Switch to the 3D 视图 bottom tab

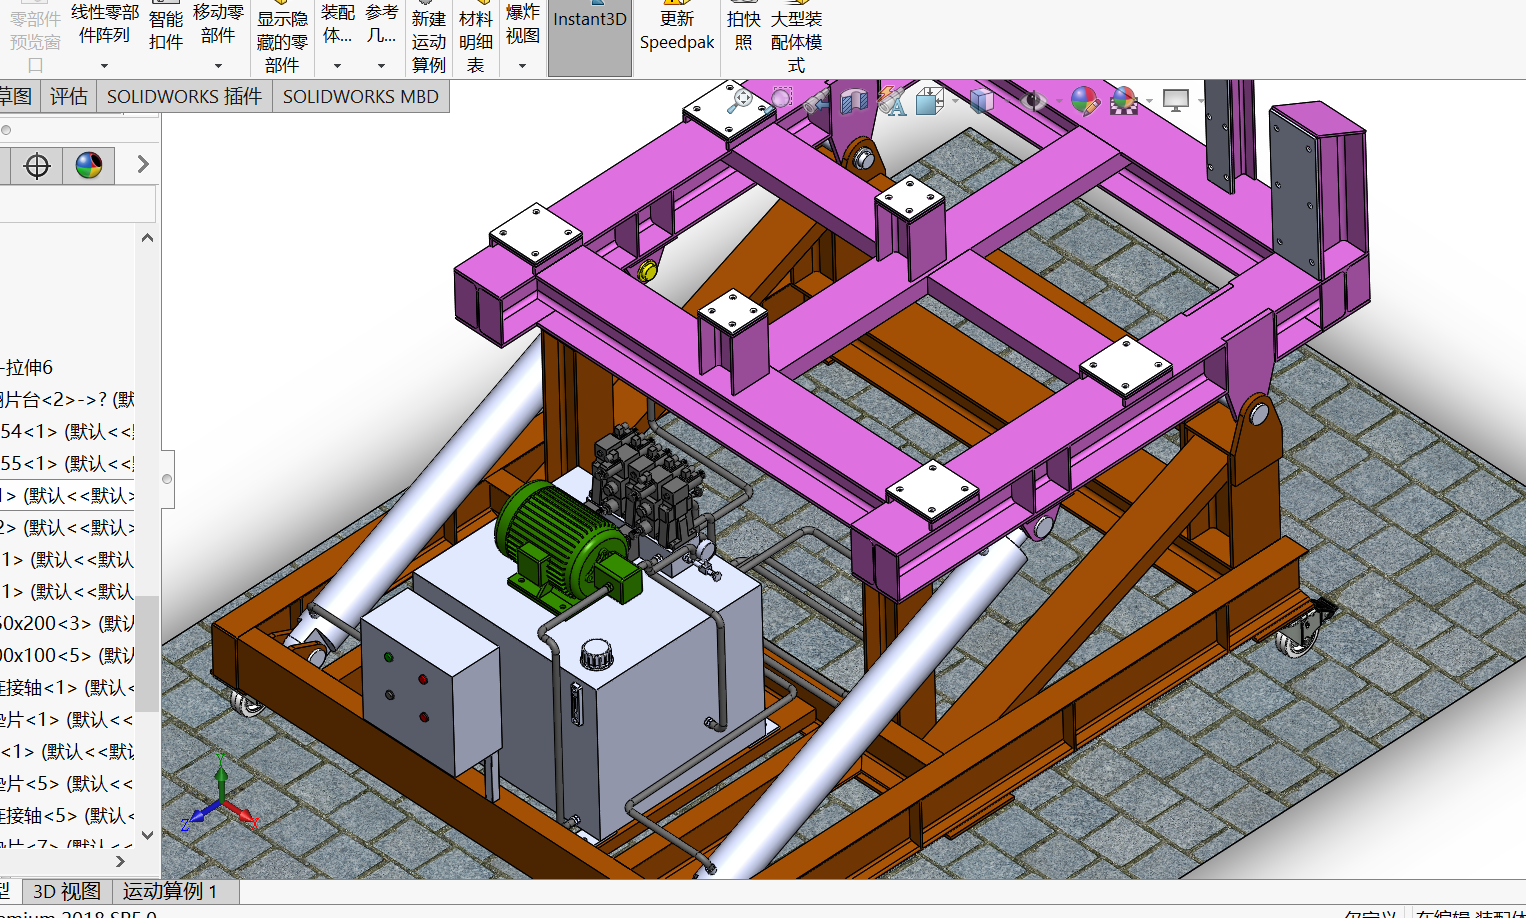[67, 891]
